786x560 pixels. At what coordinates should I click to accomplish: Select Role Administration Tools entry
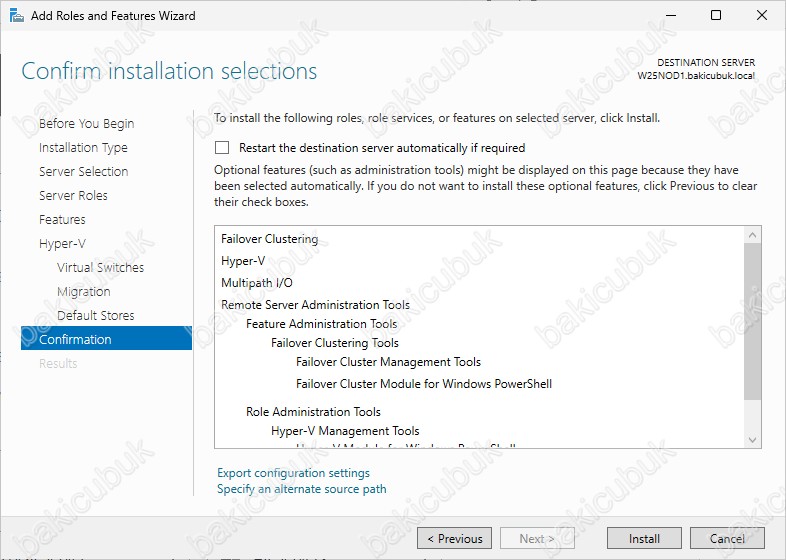point(313,412)
